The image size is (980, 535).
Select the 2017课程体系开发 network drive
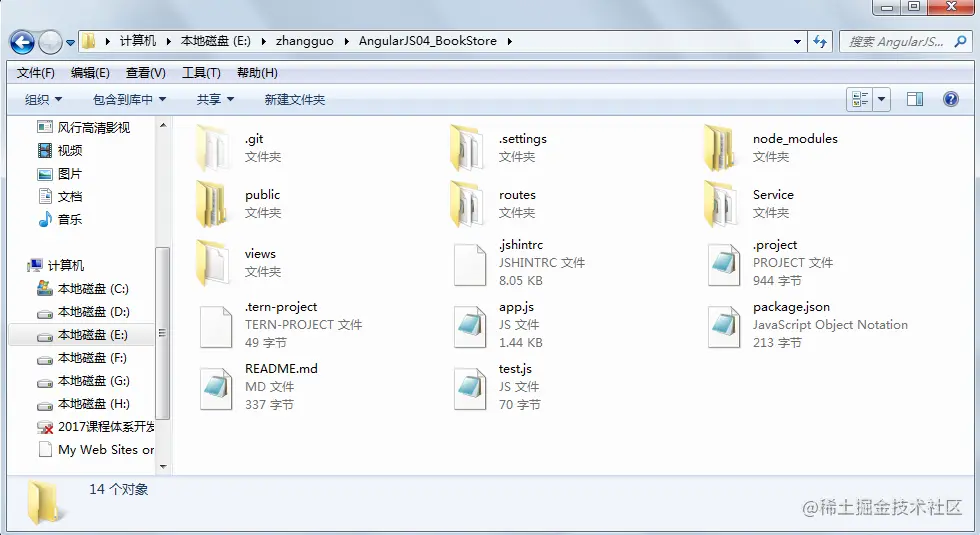click(95, 427)
